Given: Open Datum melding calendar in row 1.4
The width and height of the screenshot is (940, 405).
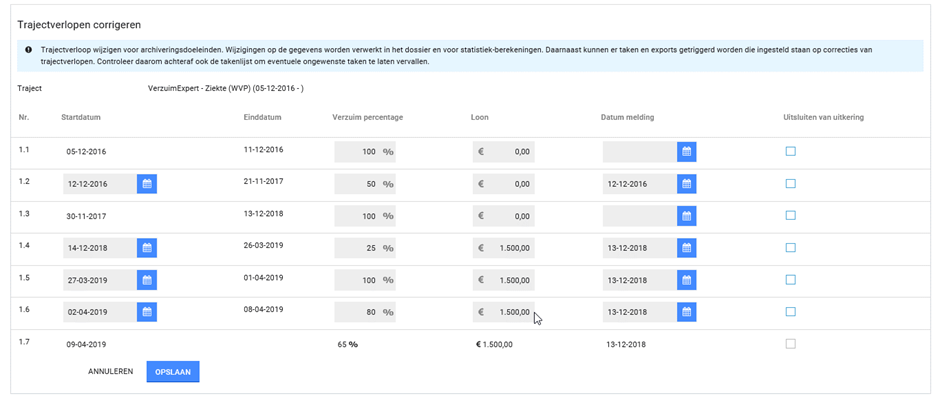Looking at the screenshot, I should [686, 248].
